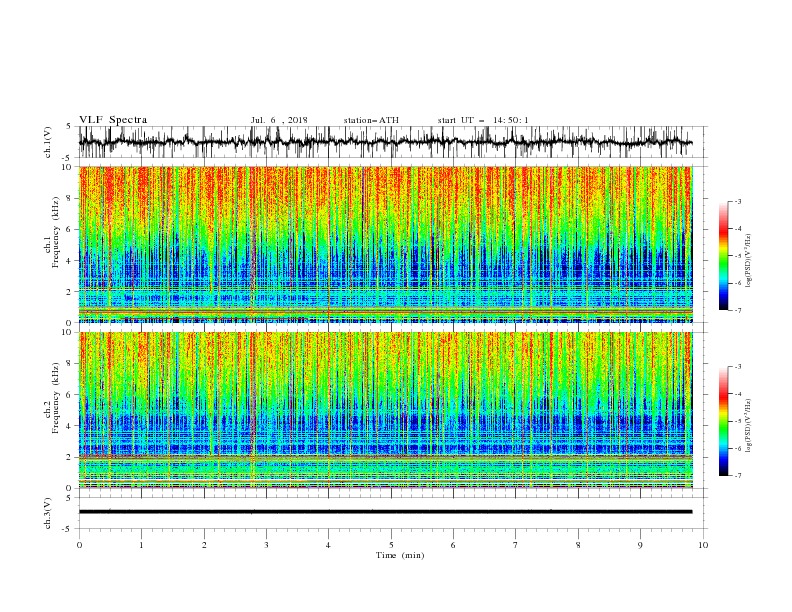This screenshot has width=792, height=612.
Task: Click the "-3" tick on ch.1 colorbar
Action: (x=738, y=201)
